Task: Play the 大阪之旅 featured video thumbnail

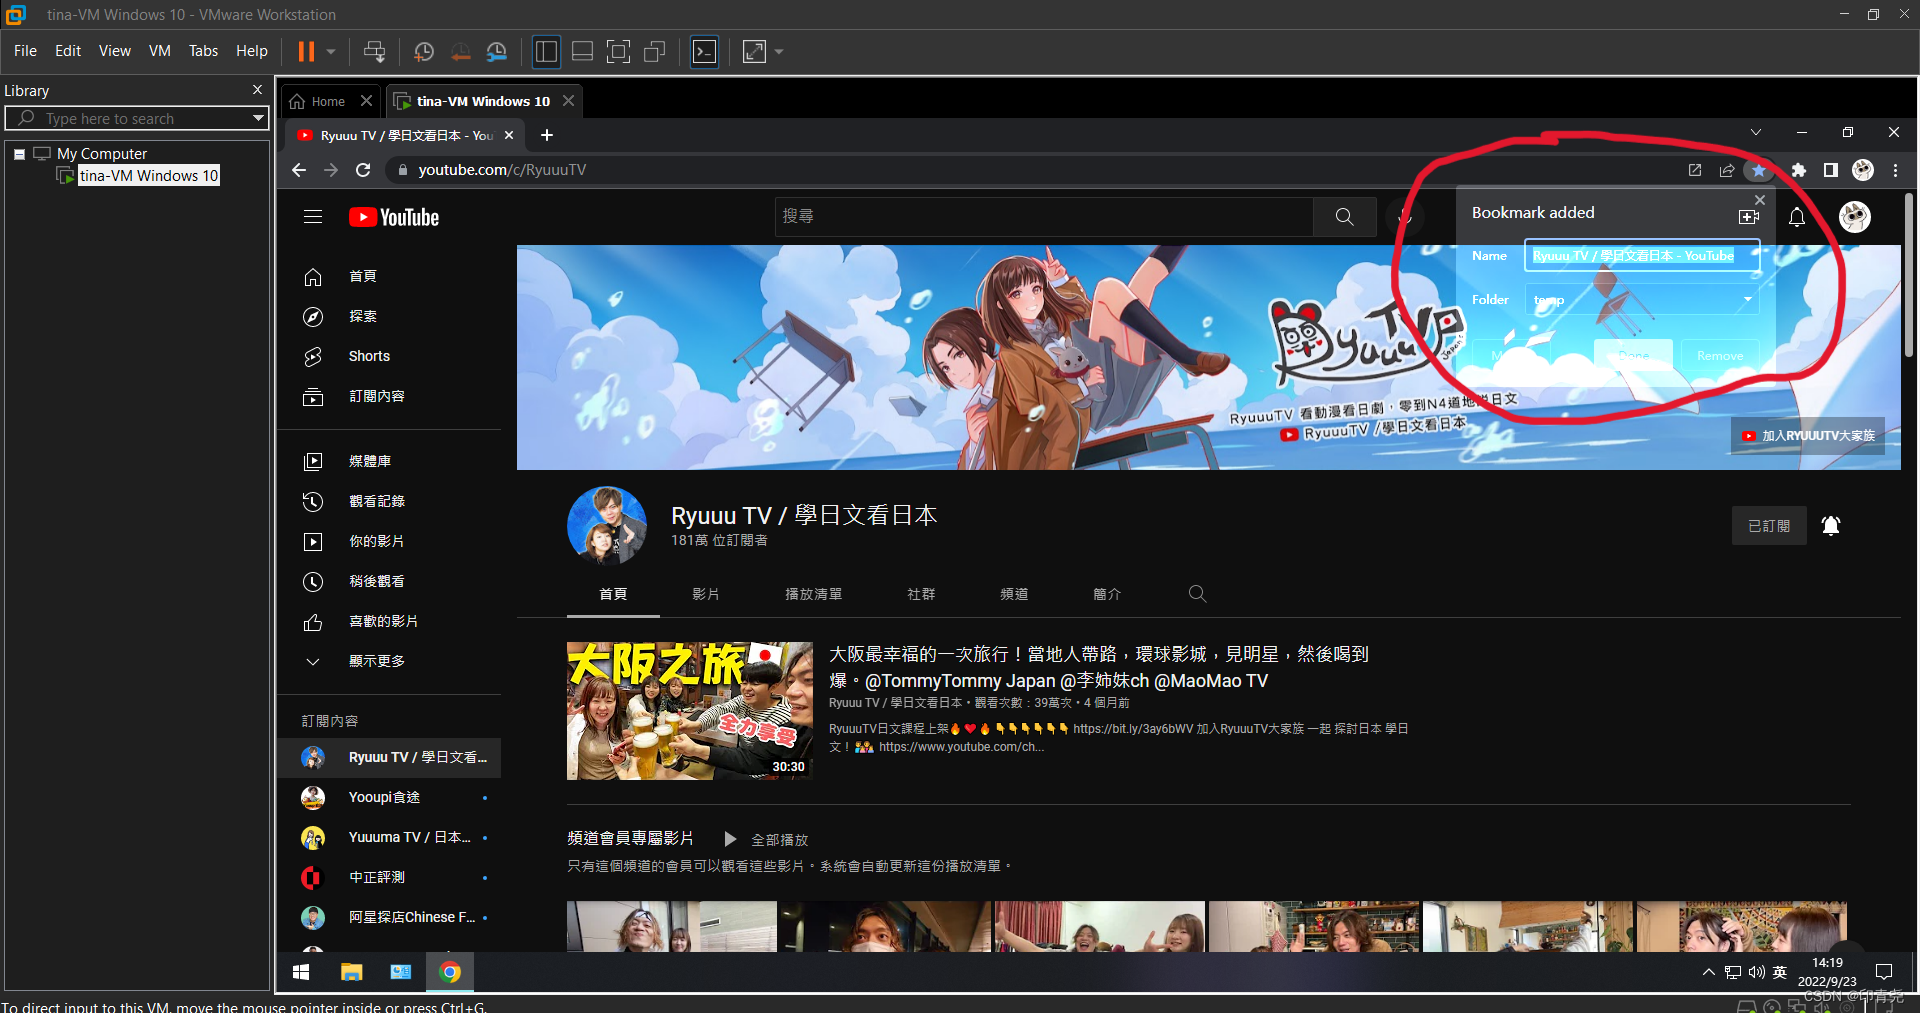Action: click(690, 711)
